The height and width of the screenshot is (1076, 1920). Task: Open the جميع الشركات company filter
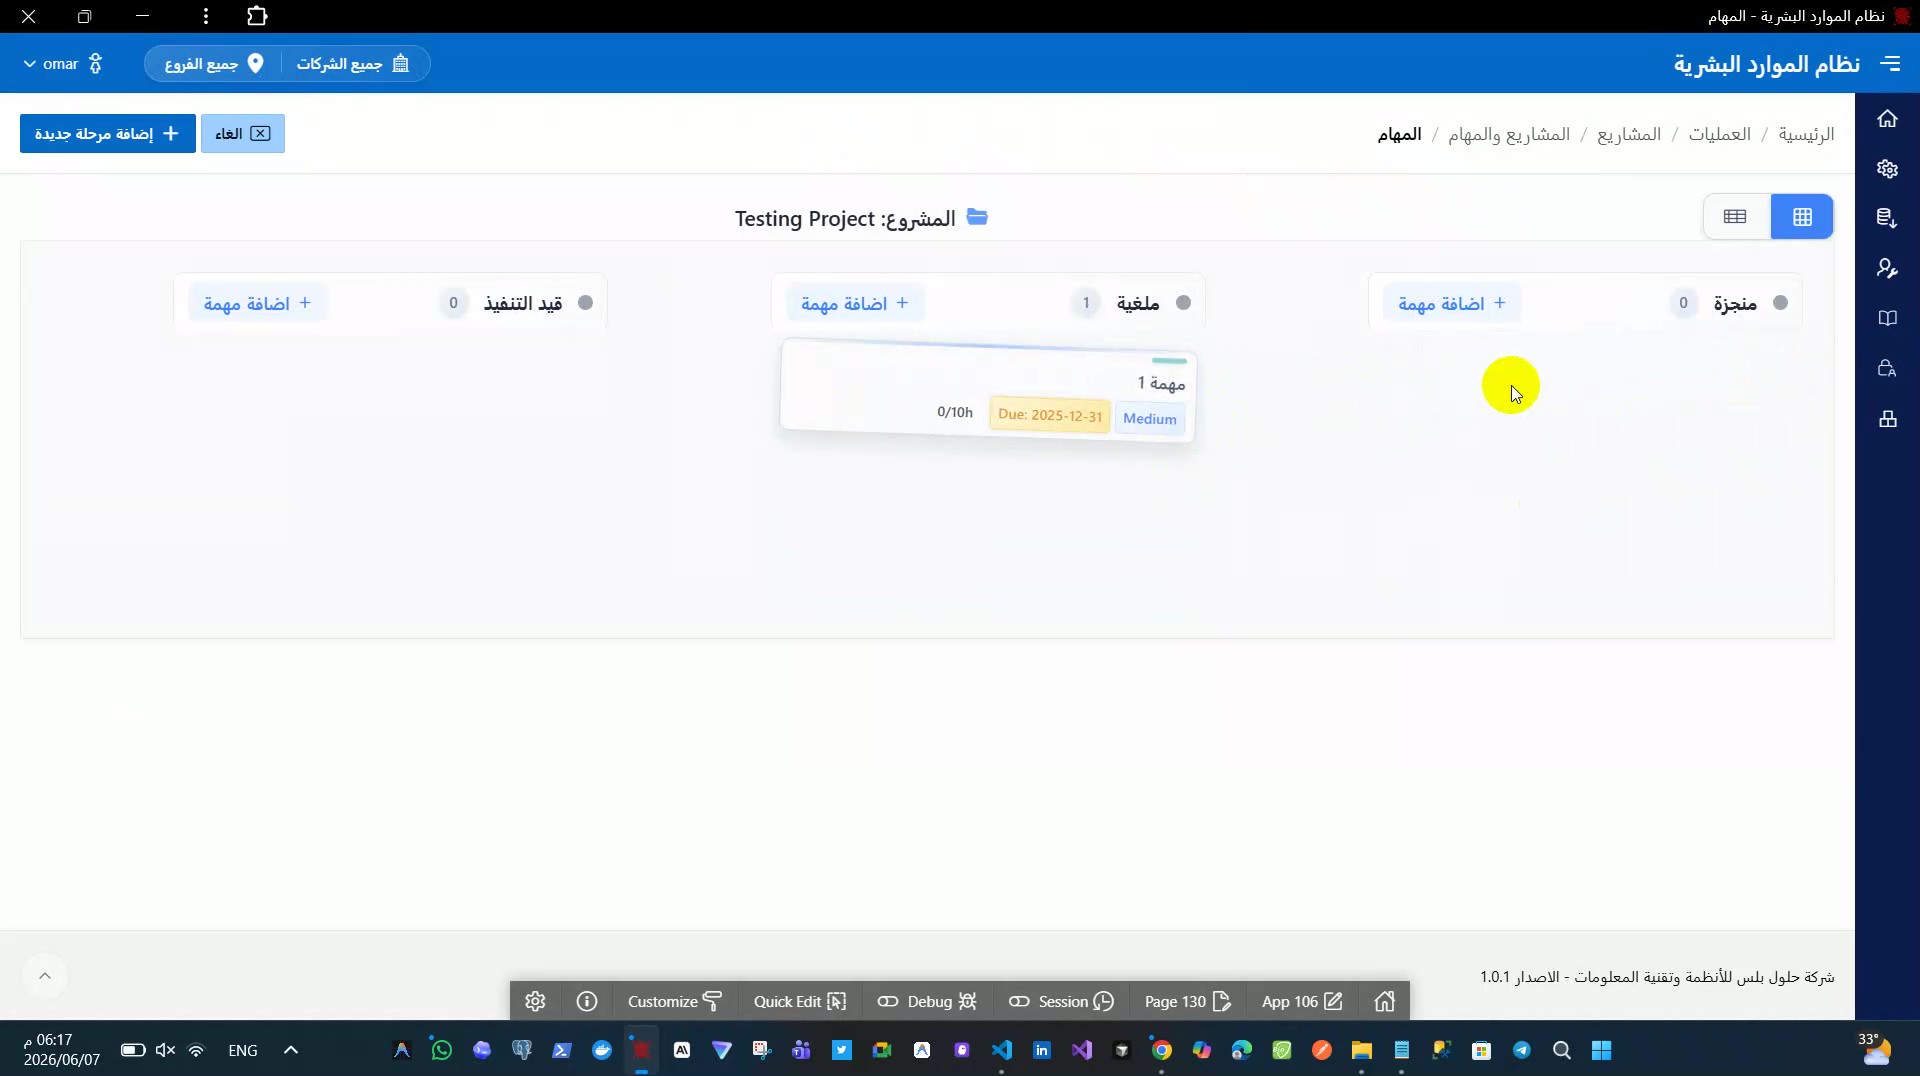click(353, 64)
